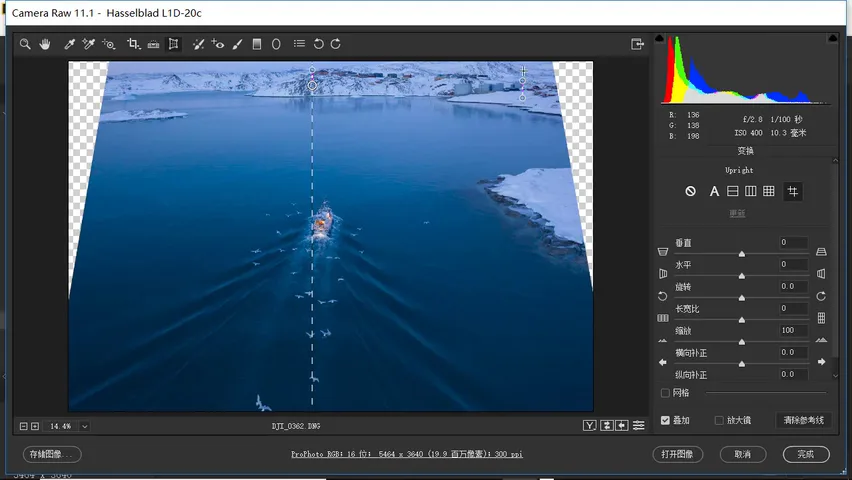Click the 垂直 vertical slider handle
This screenshot has width=852, height=480.
742,254
